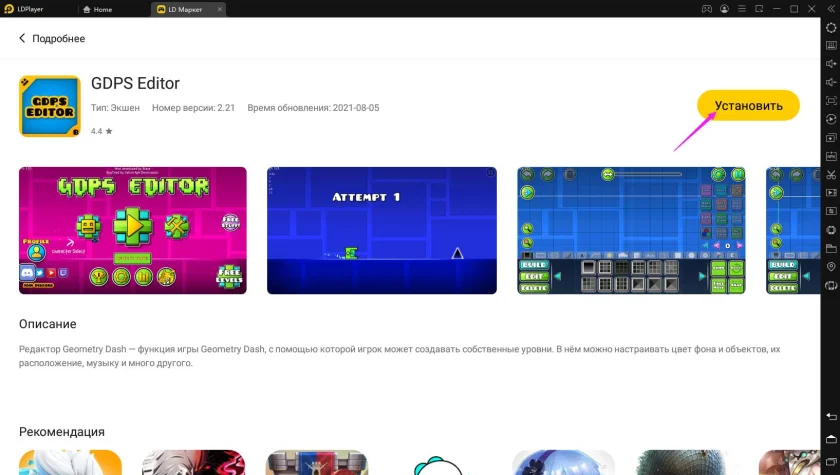
Task: Click the volume down sidebar icon
Action: pos(831,82)
